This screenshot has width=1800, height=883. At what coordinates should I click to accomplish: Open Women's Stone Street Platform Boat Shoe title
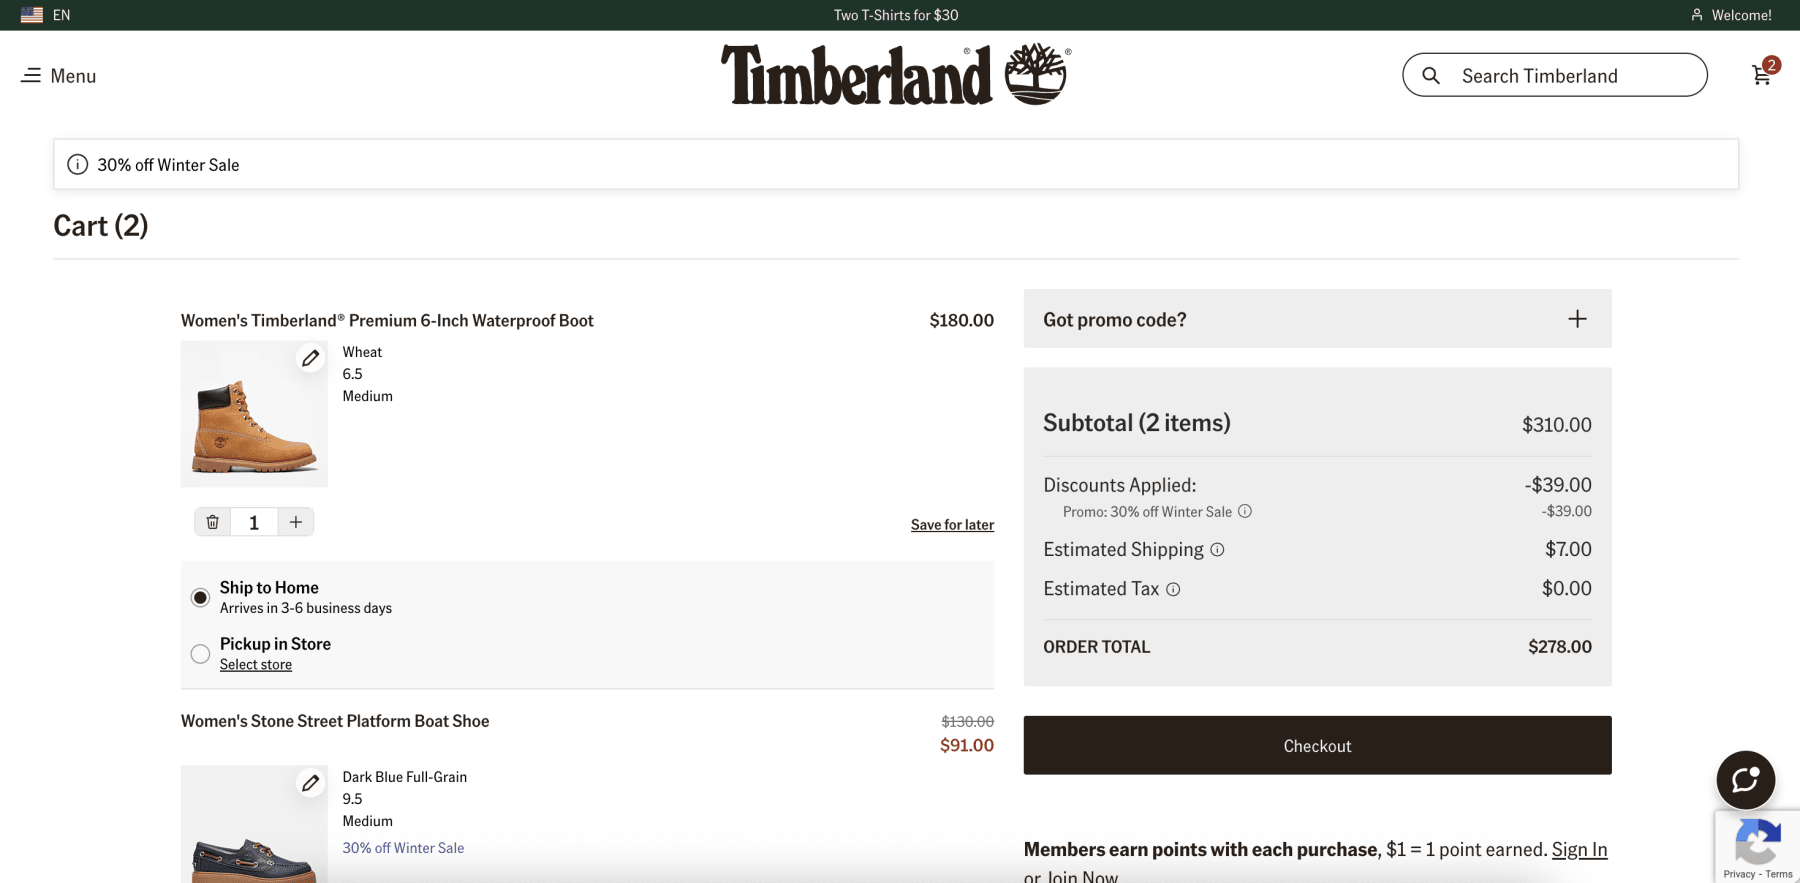pos(335,721)
